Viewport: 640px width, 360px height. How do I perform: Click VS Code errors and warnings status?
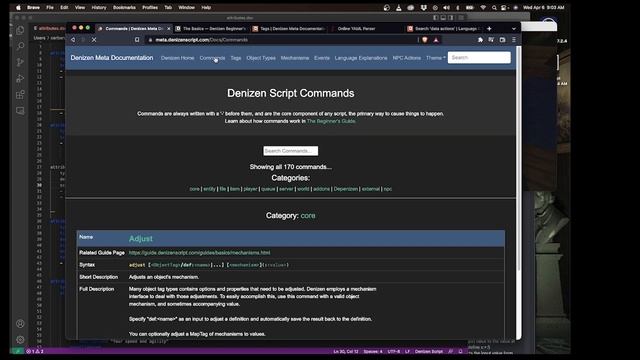pyautogui.click(x=35, y=351)
